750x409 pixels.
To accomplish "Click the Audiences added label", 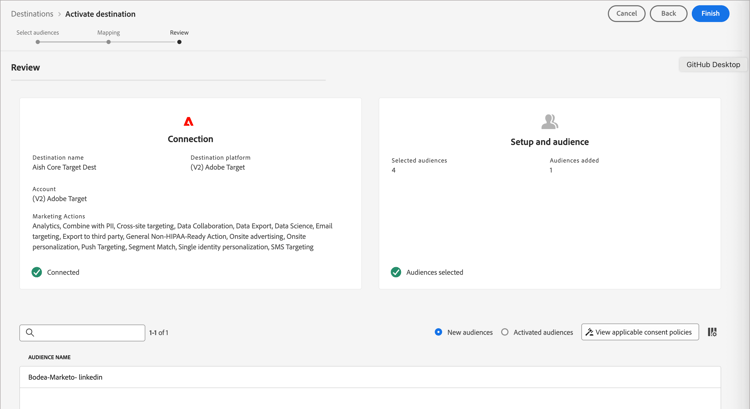I will coord(574,160).
